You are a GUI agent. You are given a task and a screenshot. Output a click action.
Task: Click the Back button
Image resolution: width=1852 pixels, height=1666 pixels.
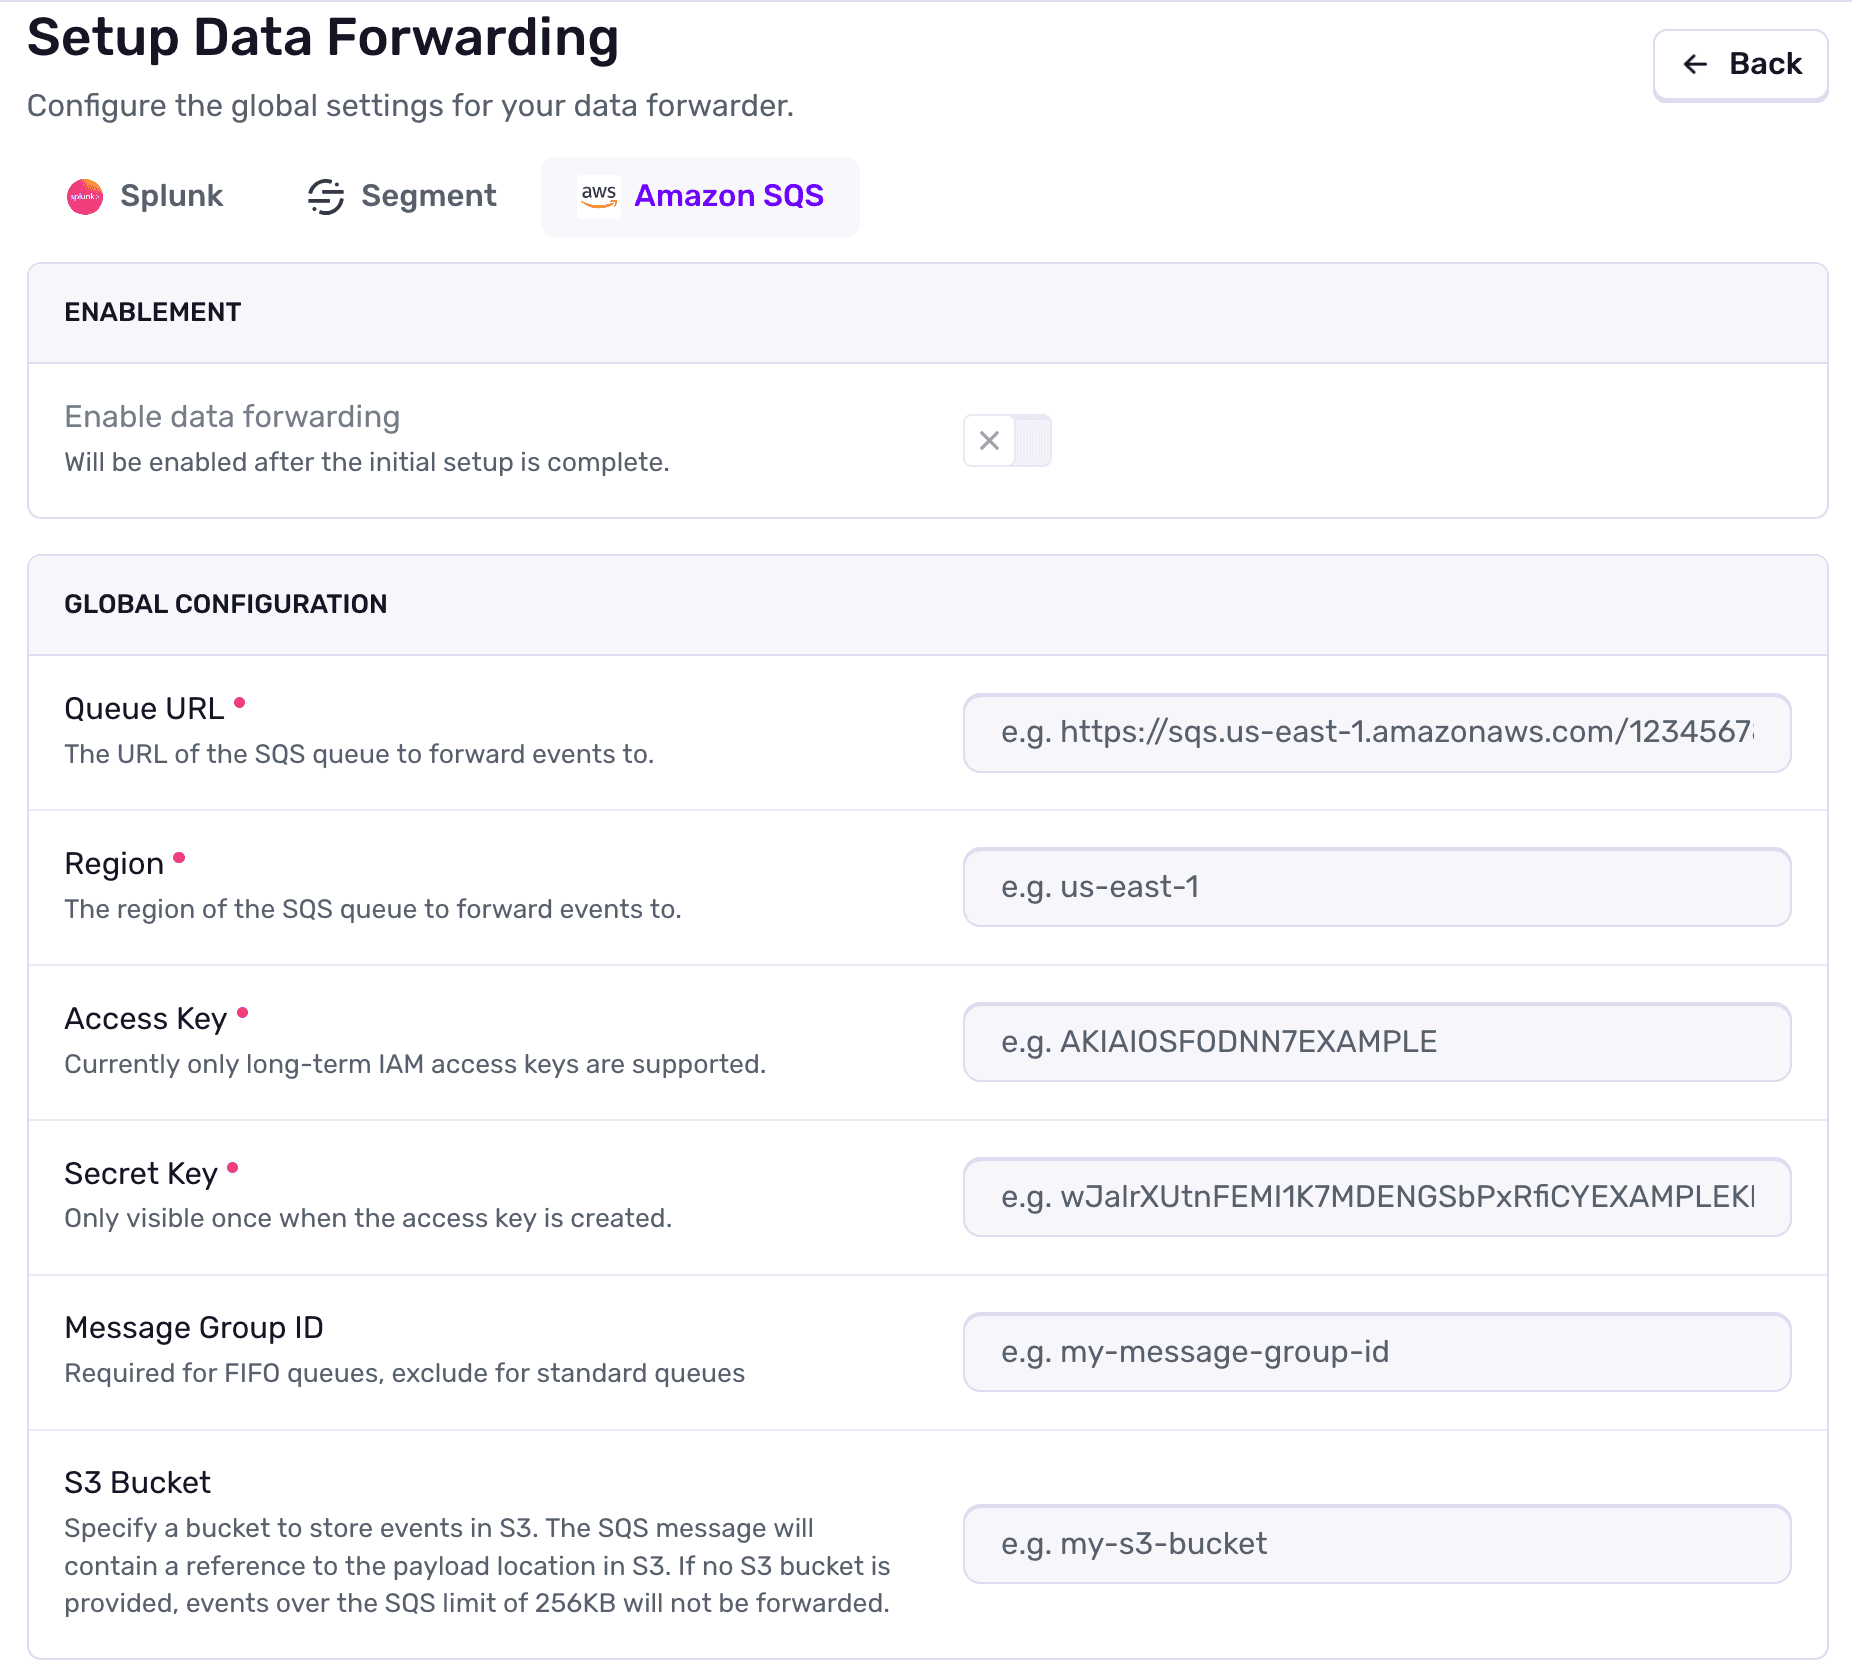[x=1740, y=64]
